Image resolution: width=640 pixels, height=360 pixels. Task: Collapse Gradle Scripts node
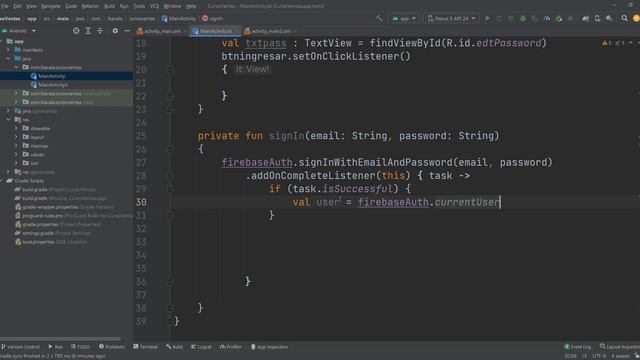point(2,181)
